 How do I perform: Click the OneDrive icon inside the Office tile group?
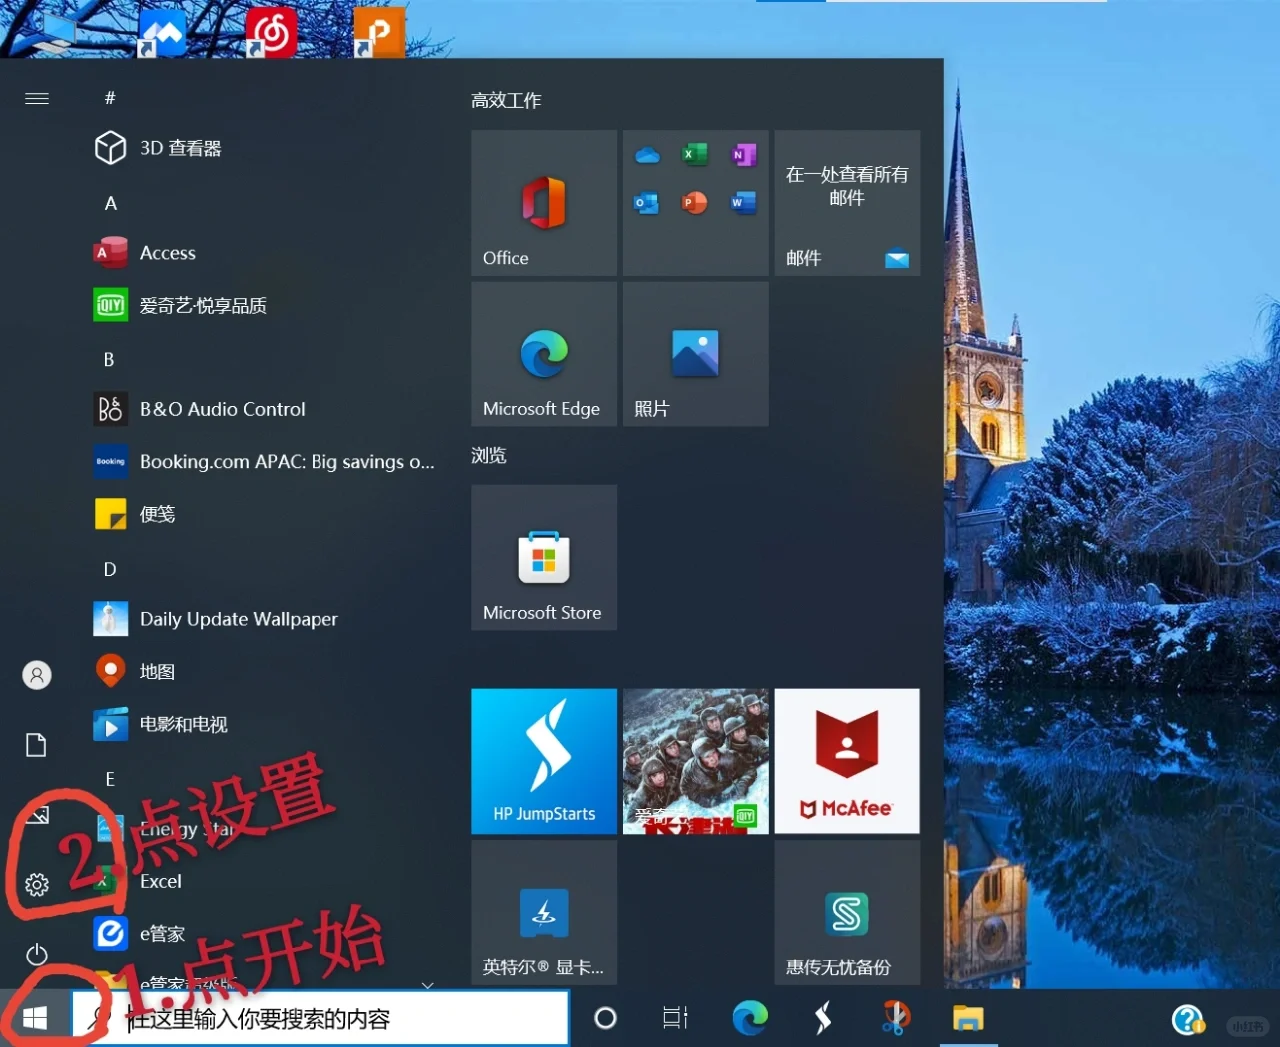pos(647,155)
